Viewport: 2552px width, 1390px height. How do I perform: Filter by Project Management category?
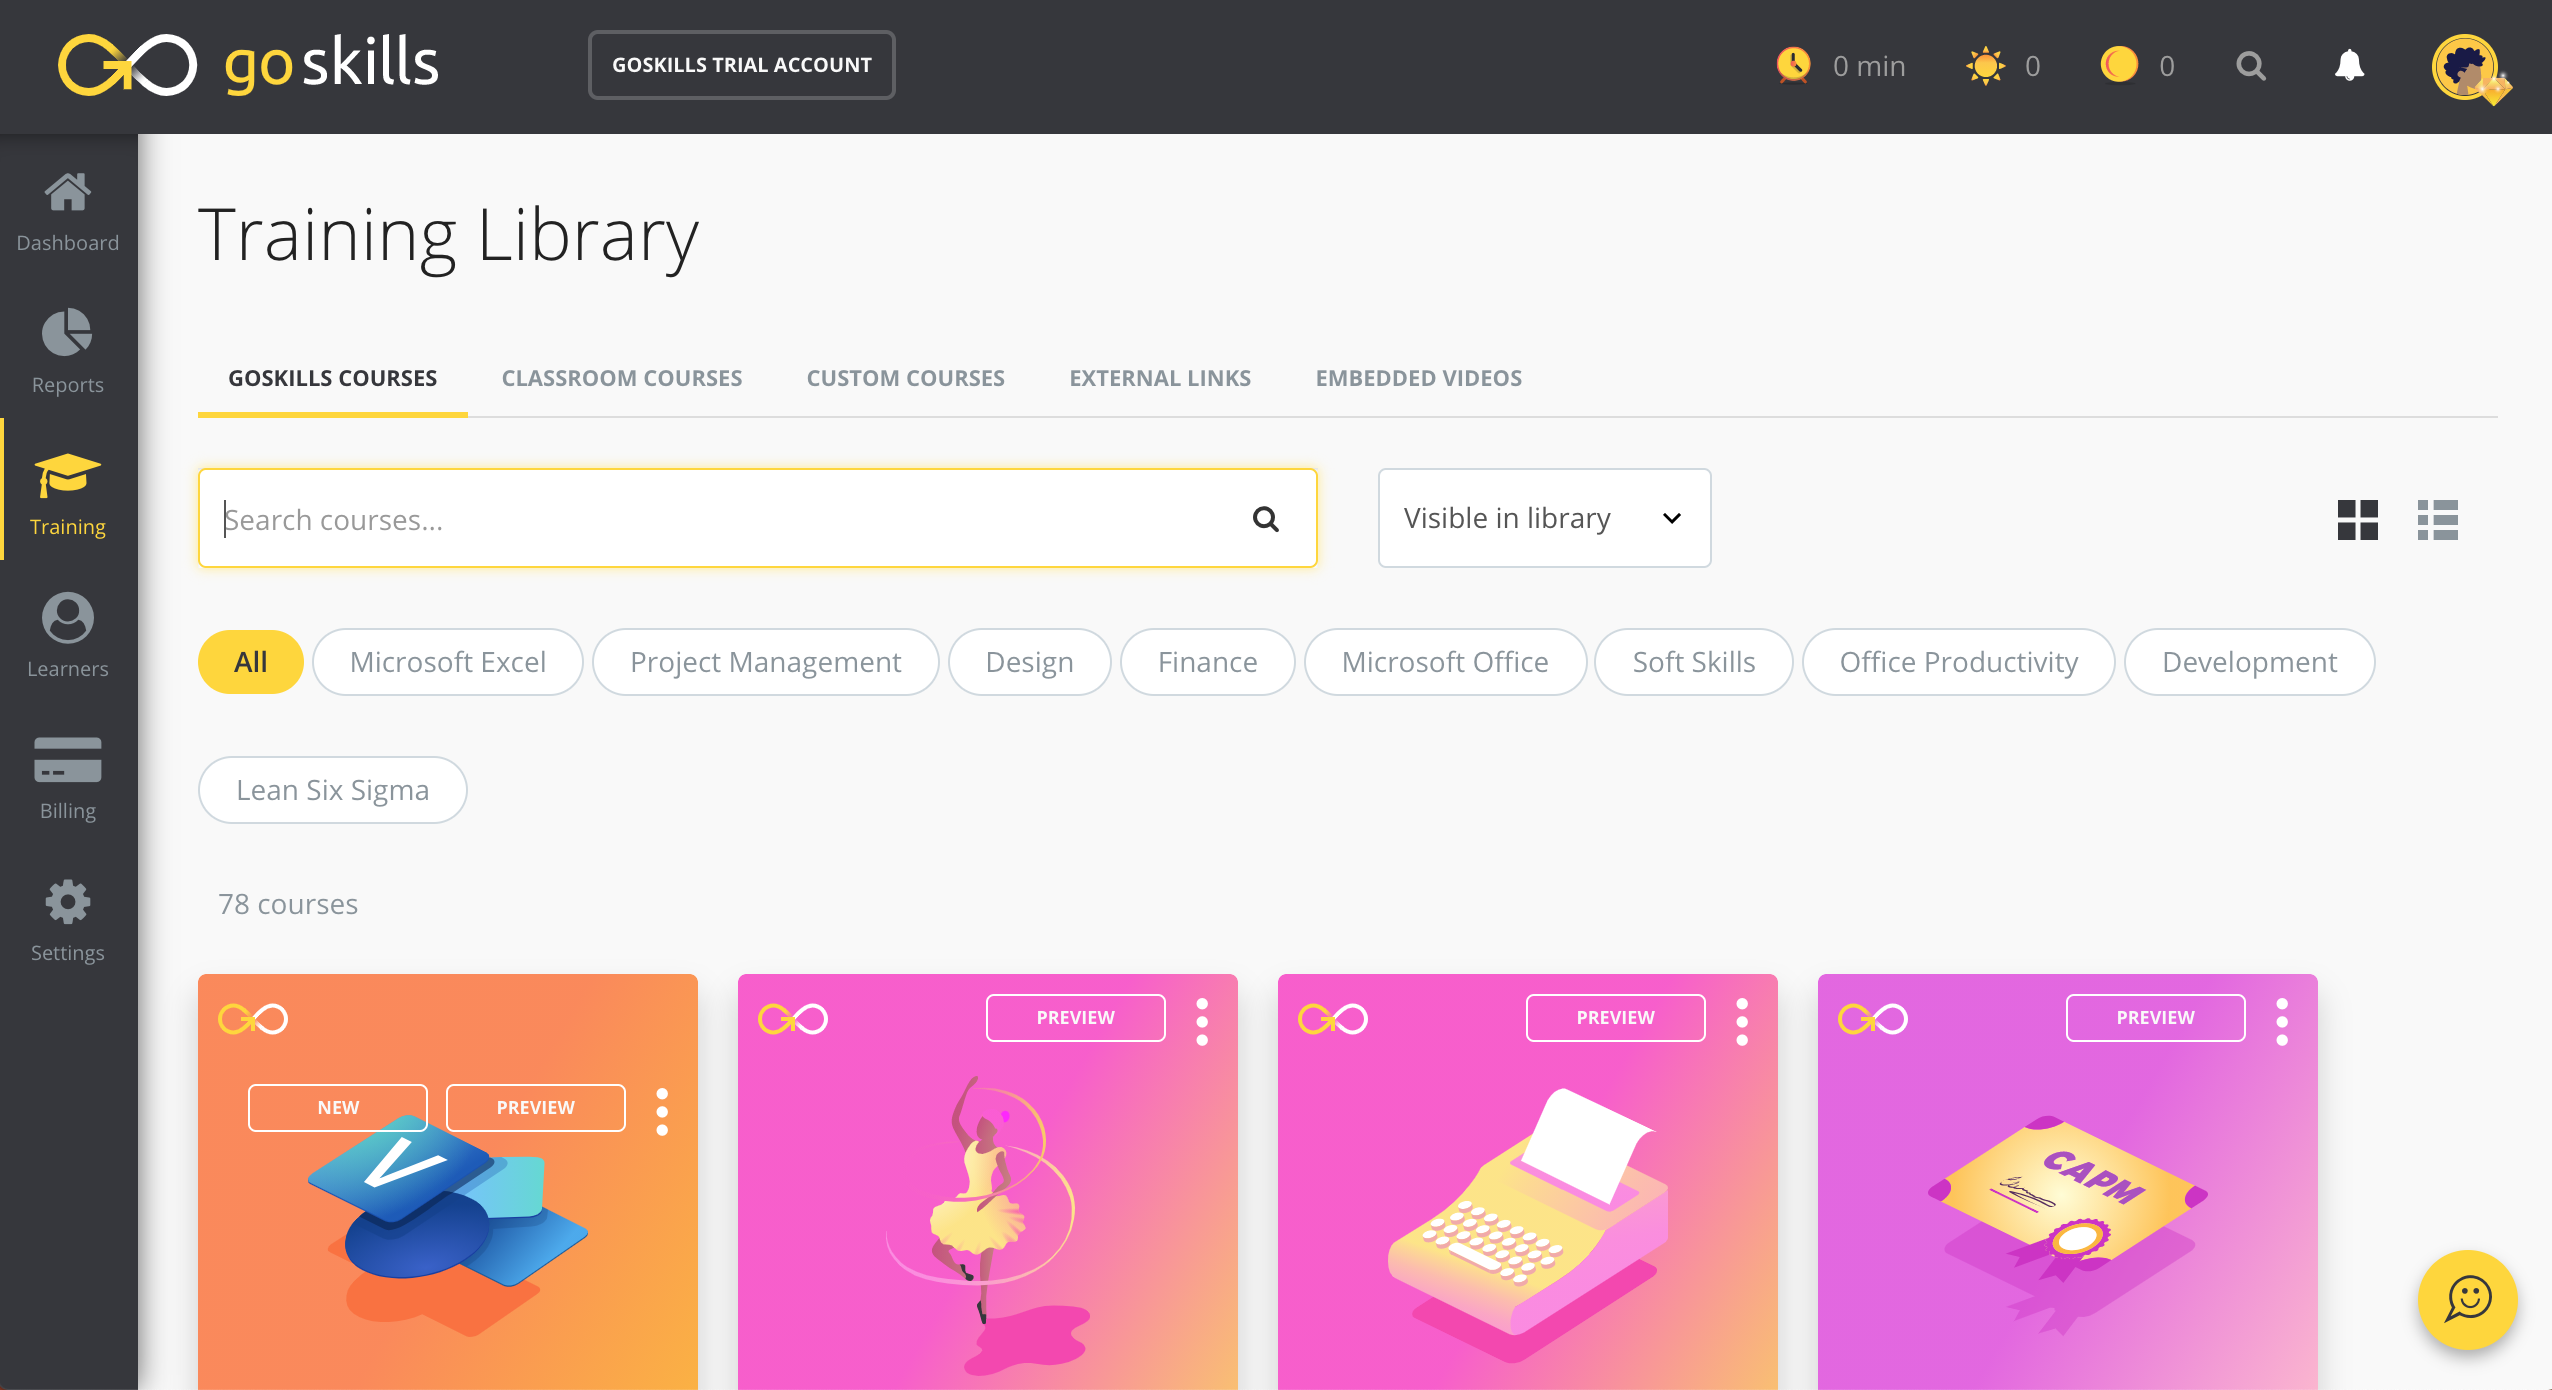coord(765,662)
